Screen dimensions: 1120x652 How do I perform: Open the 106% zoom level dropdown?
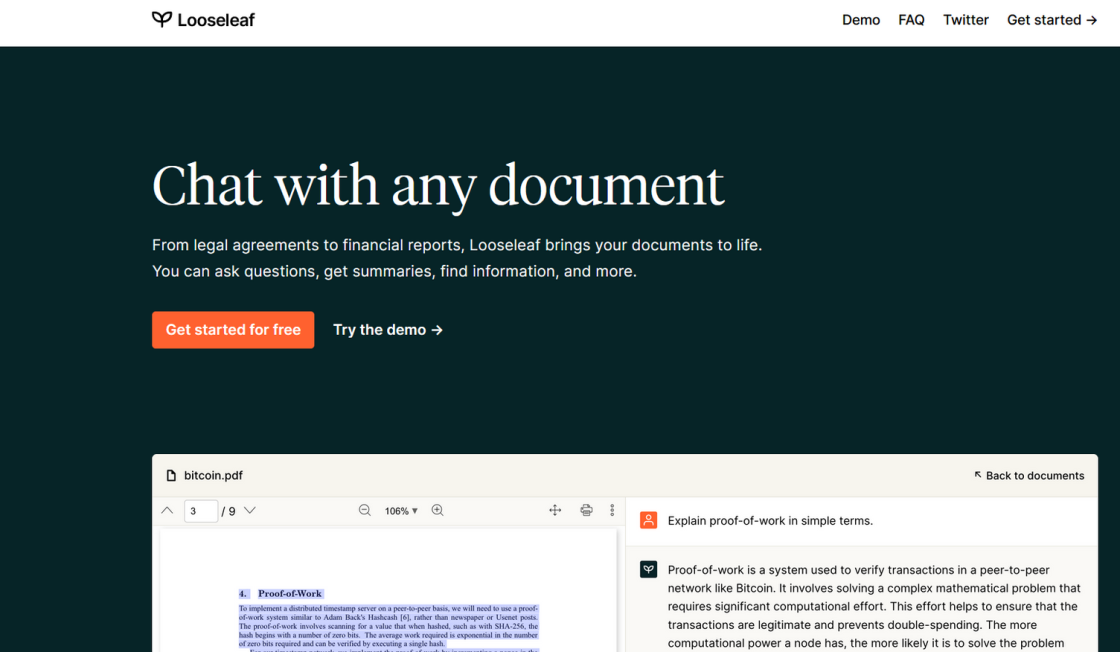401,511
